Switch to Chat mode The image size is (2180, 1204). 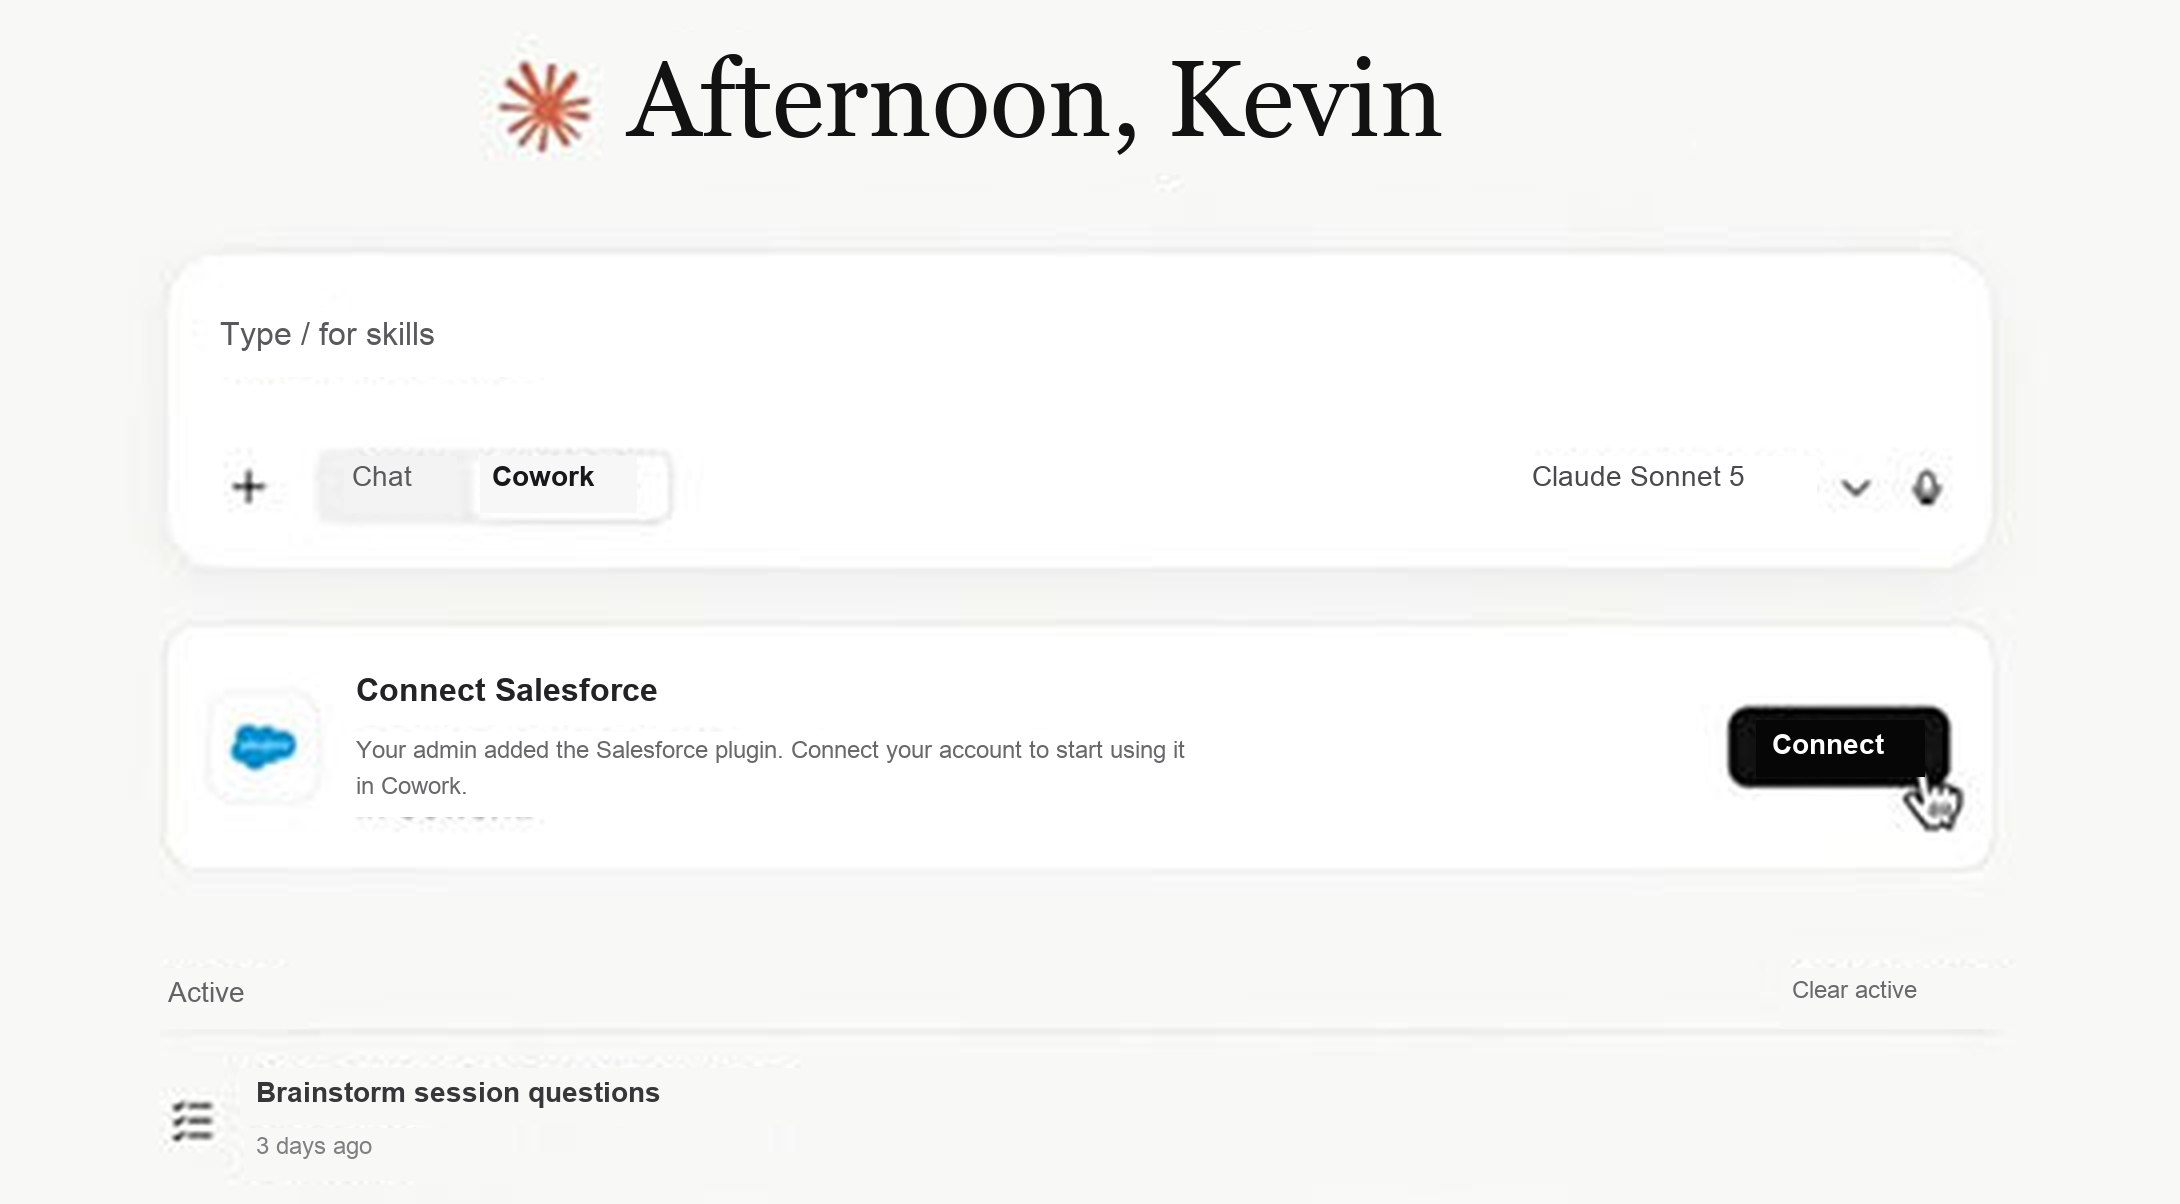(x=382, y=477)
